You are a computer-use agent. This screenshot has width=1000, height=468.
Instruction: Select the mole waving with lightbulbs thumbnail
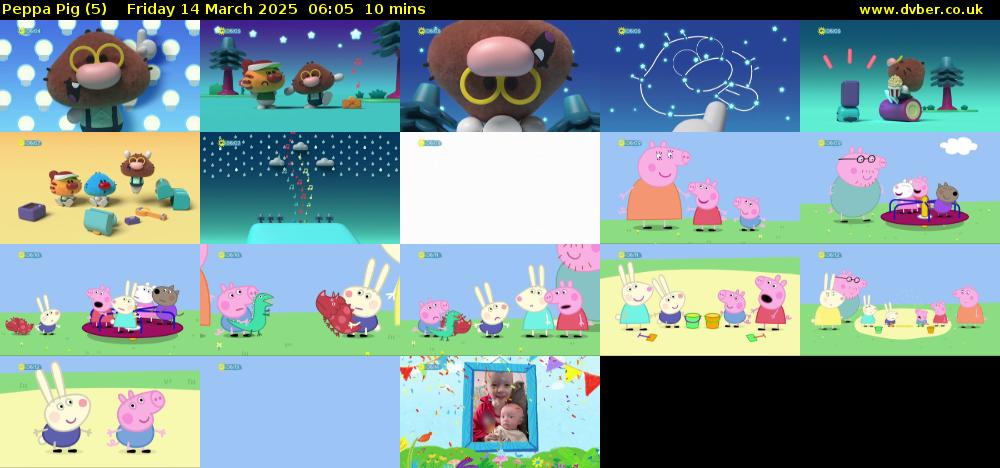[x=100, y=76]
